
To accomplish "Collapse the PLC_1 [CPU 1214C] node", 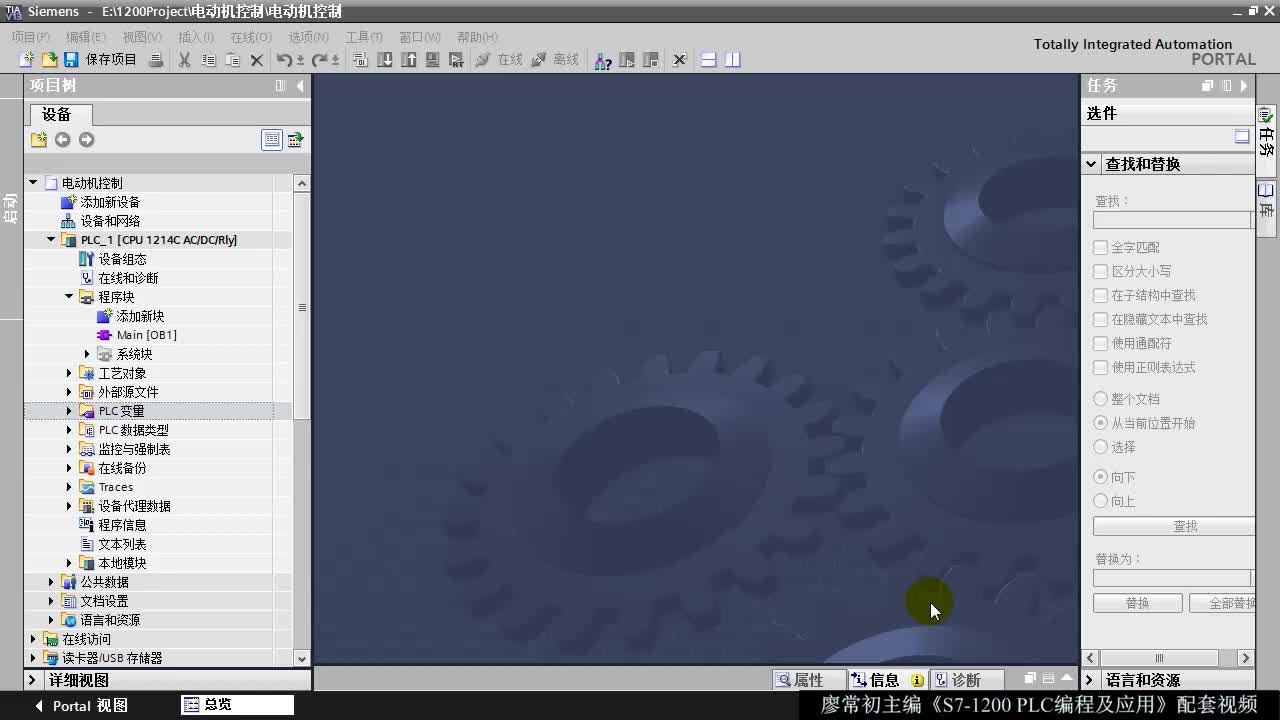I will 51,240.
